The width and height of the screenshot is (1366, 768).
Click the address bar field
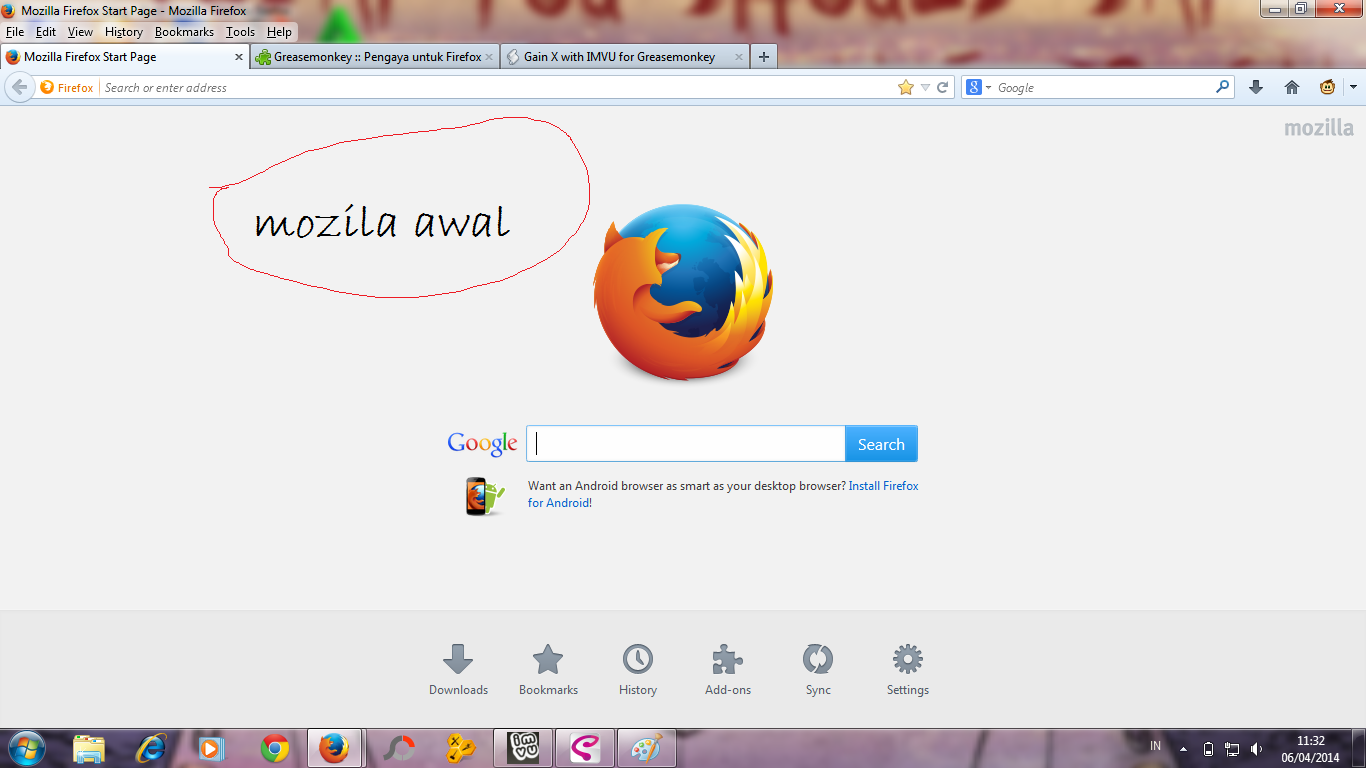[498, 88]
